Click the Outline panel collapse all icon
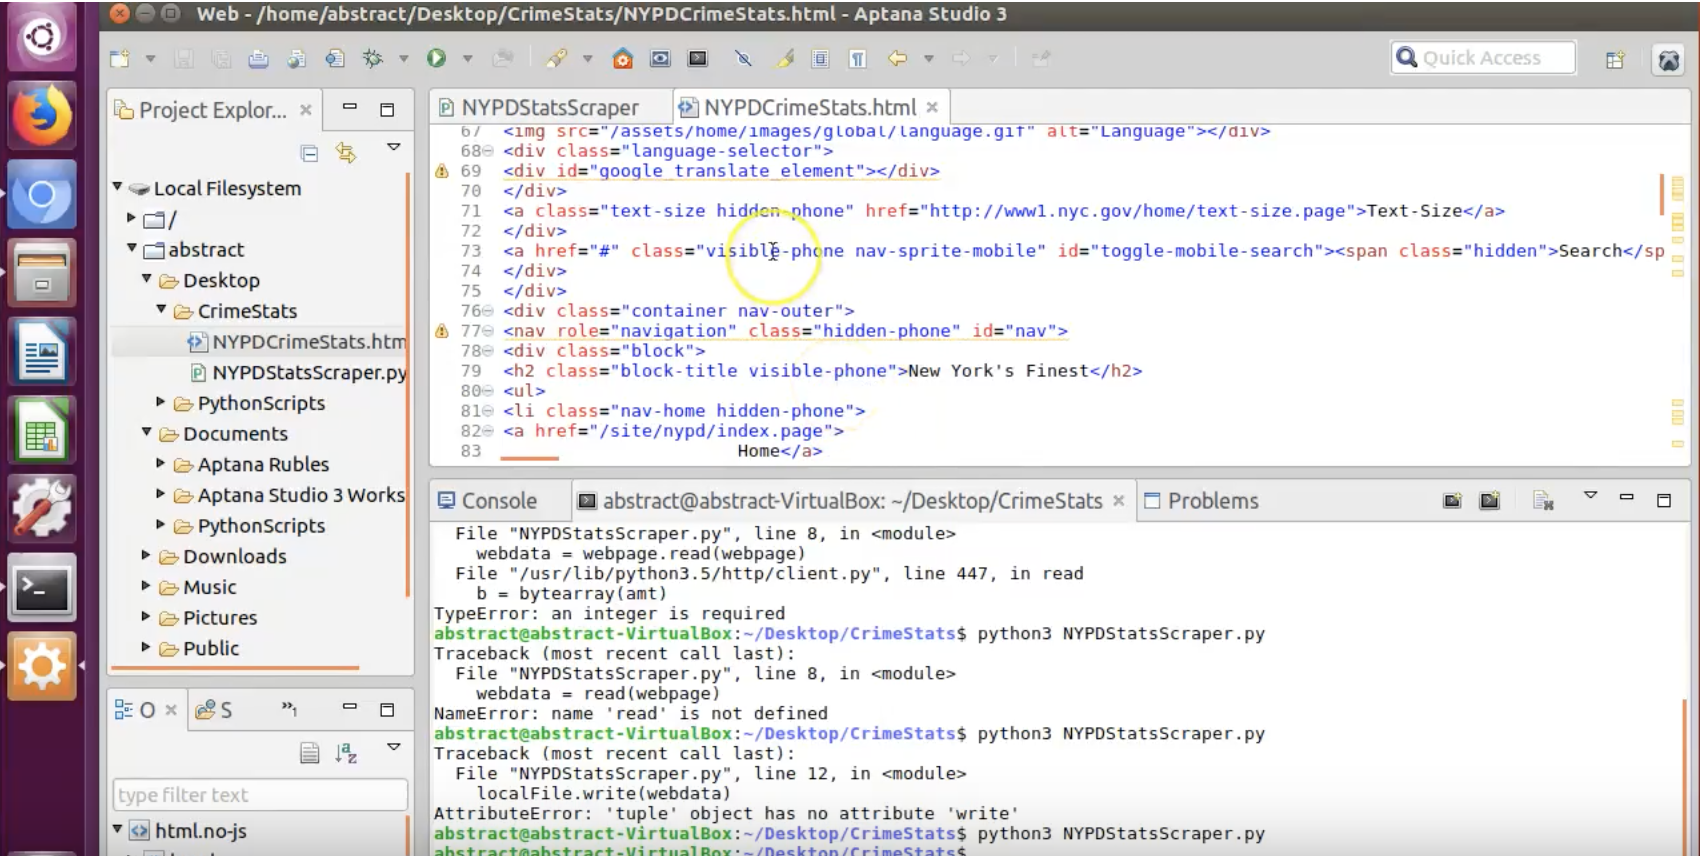Screen dimensions: 1700x856 coord(310,753)
